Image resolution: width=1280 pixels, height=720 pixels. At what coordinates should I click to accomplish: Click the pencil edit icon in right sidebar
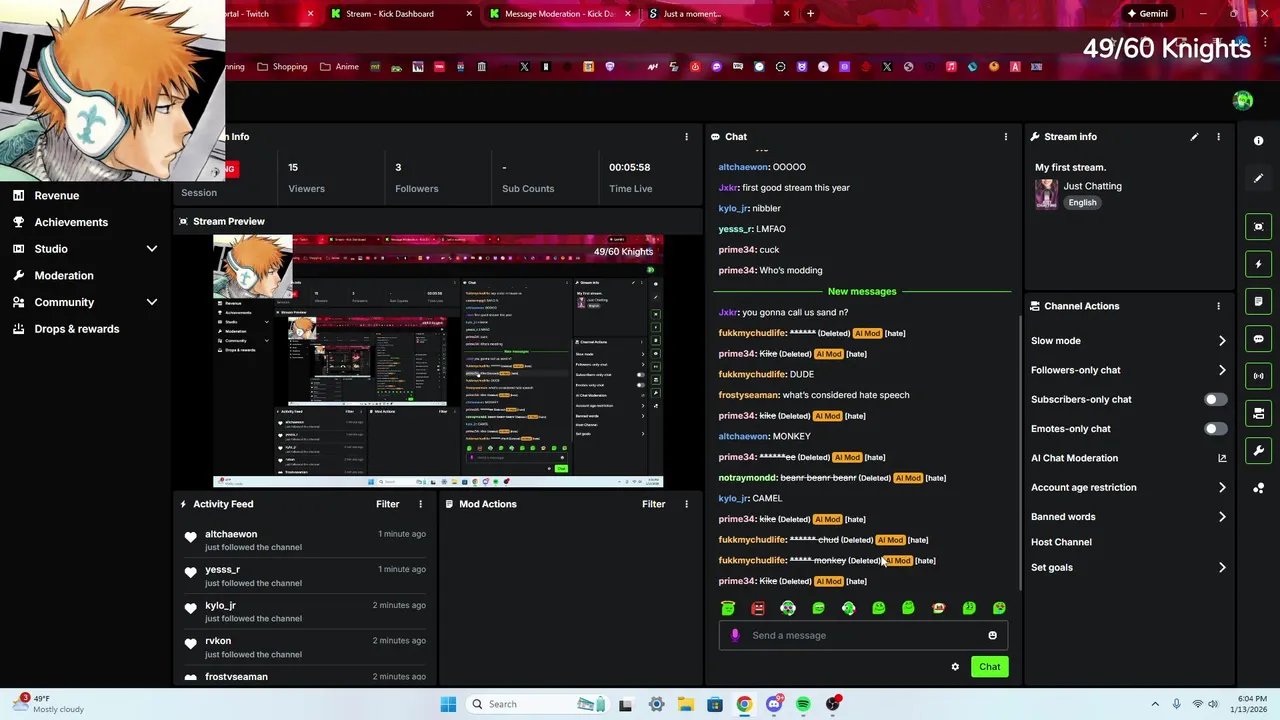point(1258,178)
